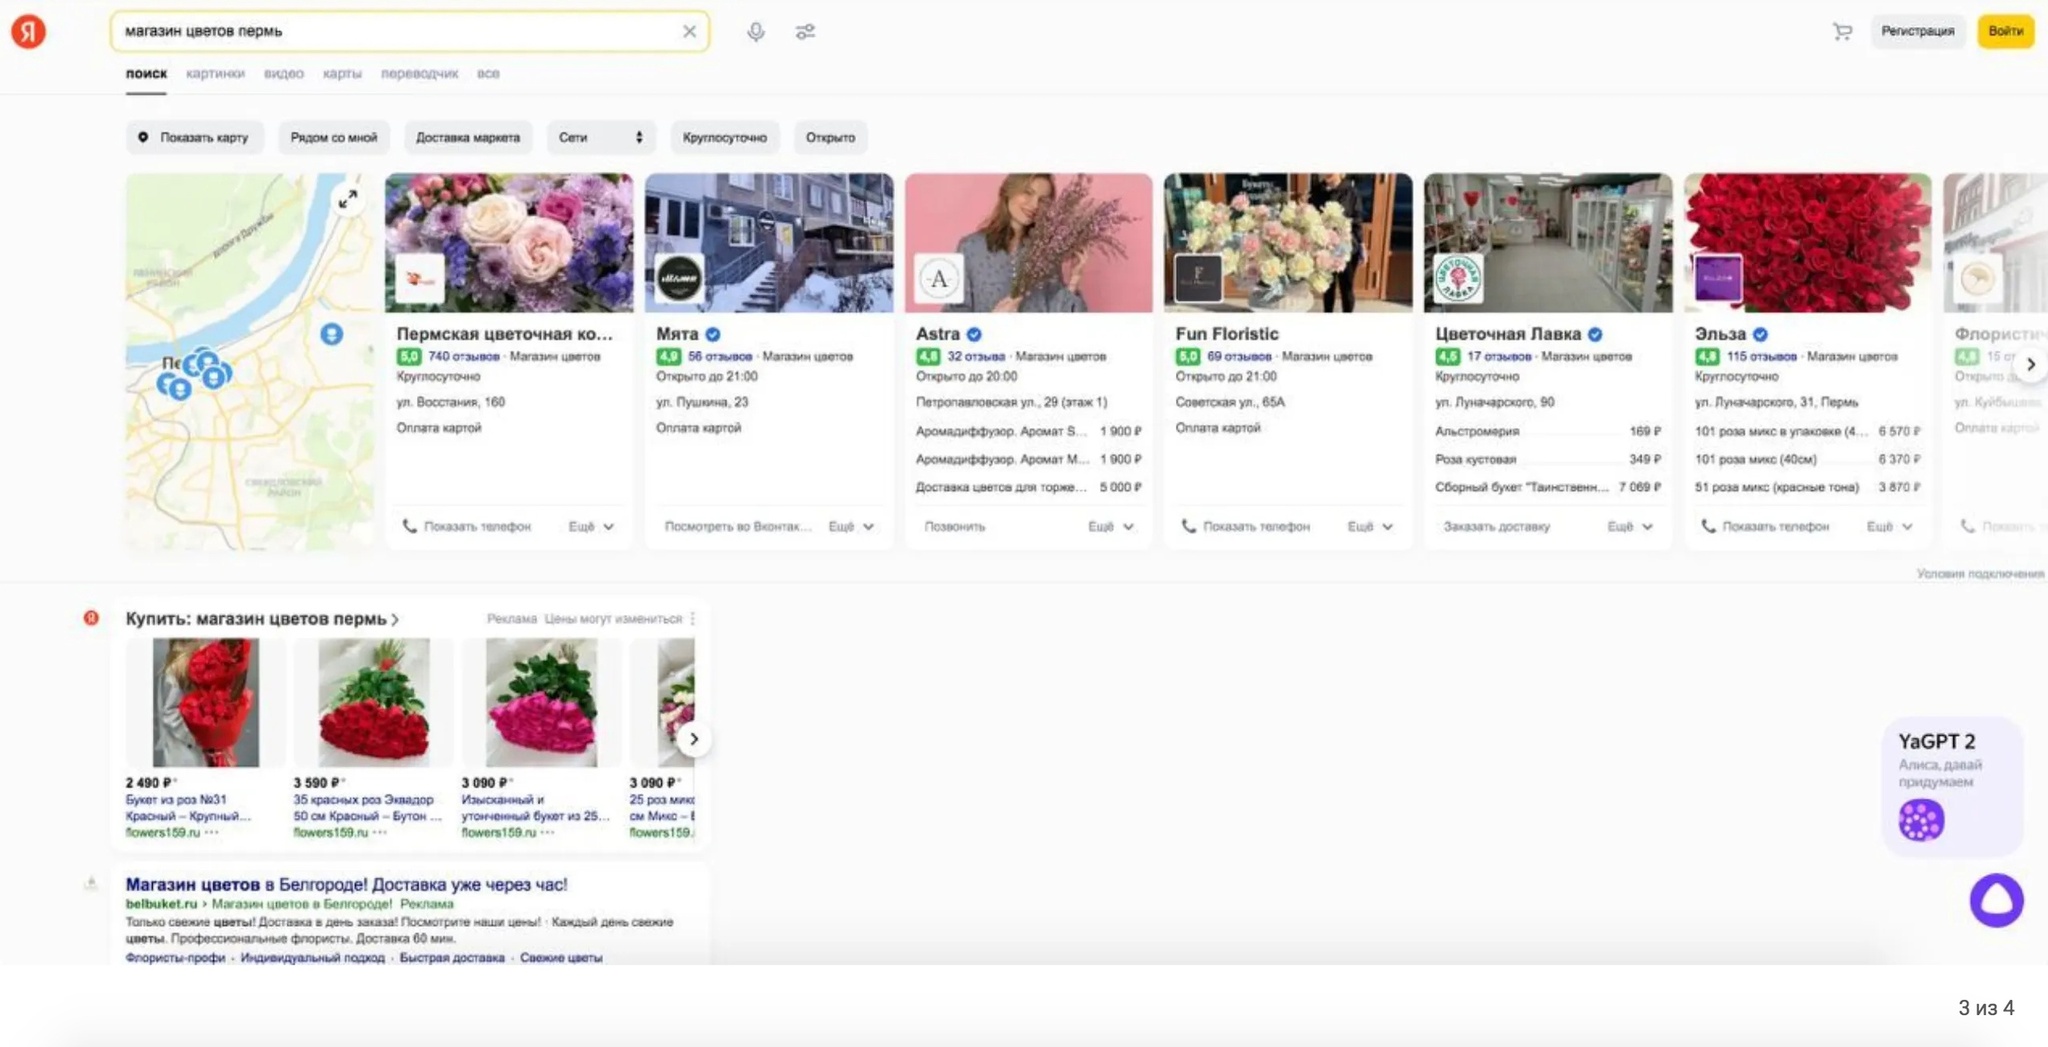Show phone for Пермская цветочная компания

[x=467, y=526]
